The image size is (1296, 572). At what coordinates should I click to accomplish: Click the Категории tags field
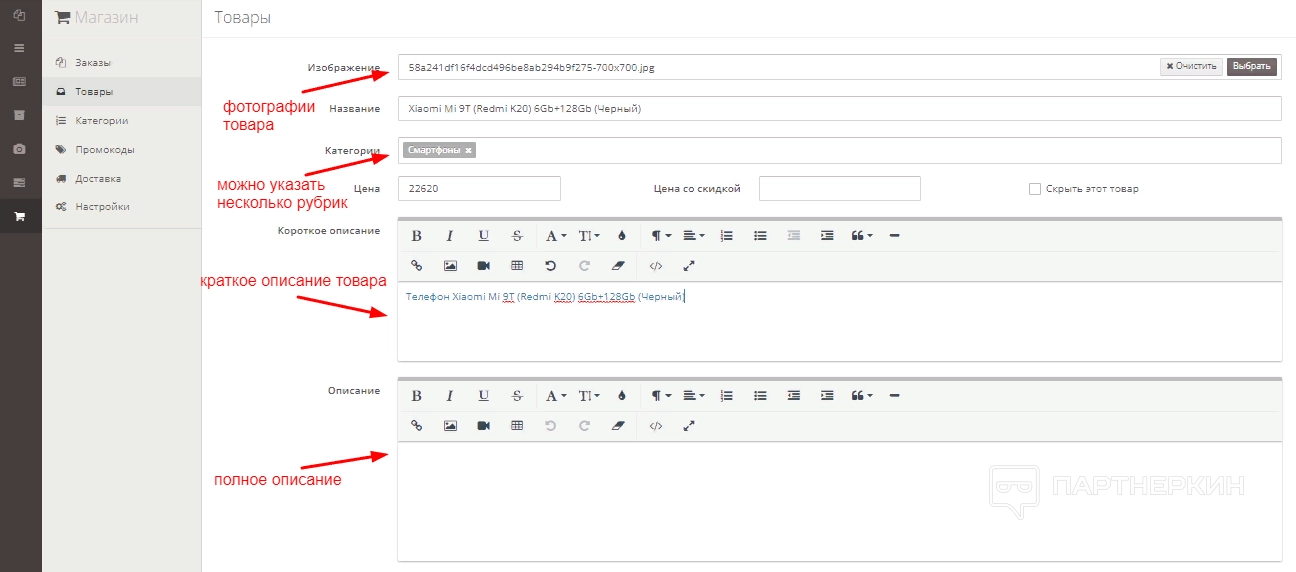point(839,150)
